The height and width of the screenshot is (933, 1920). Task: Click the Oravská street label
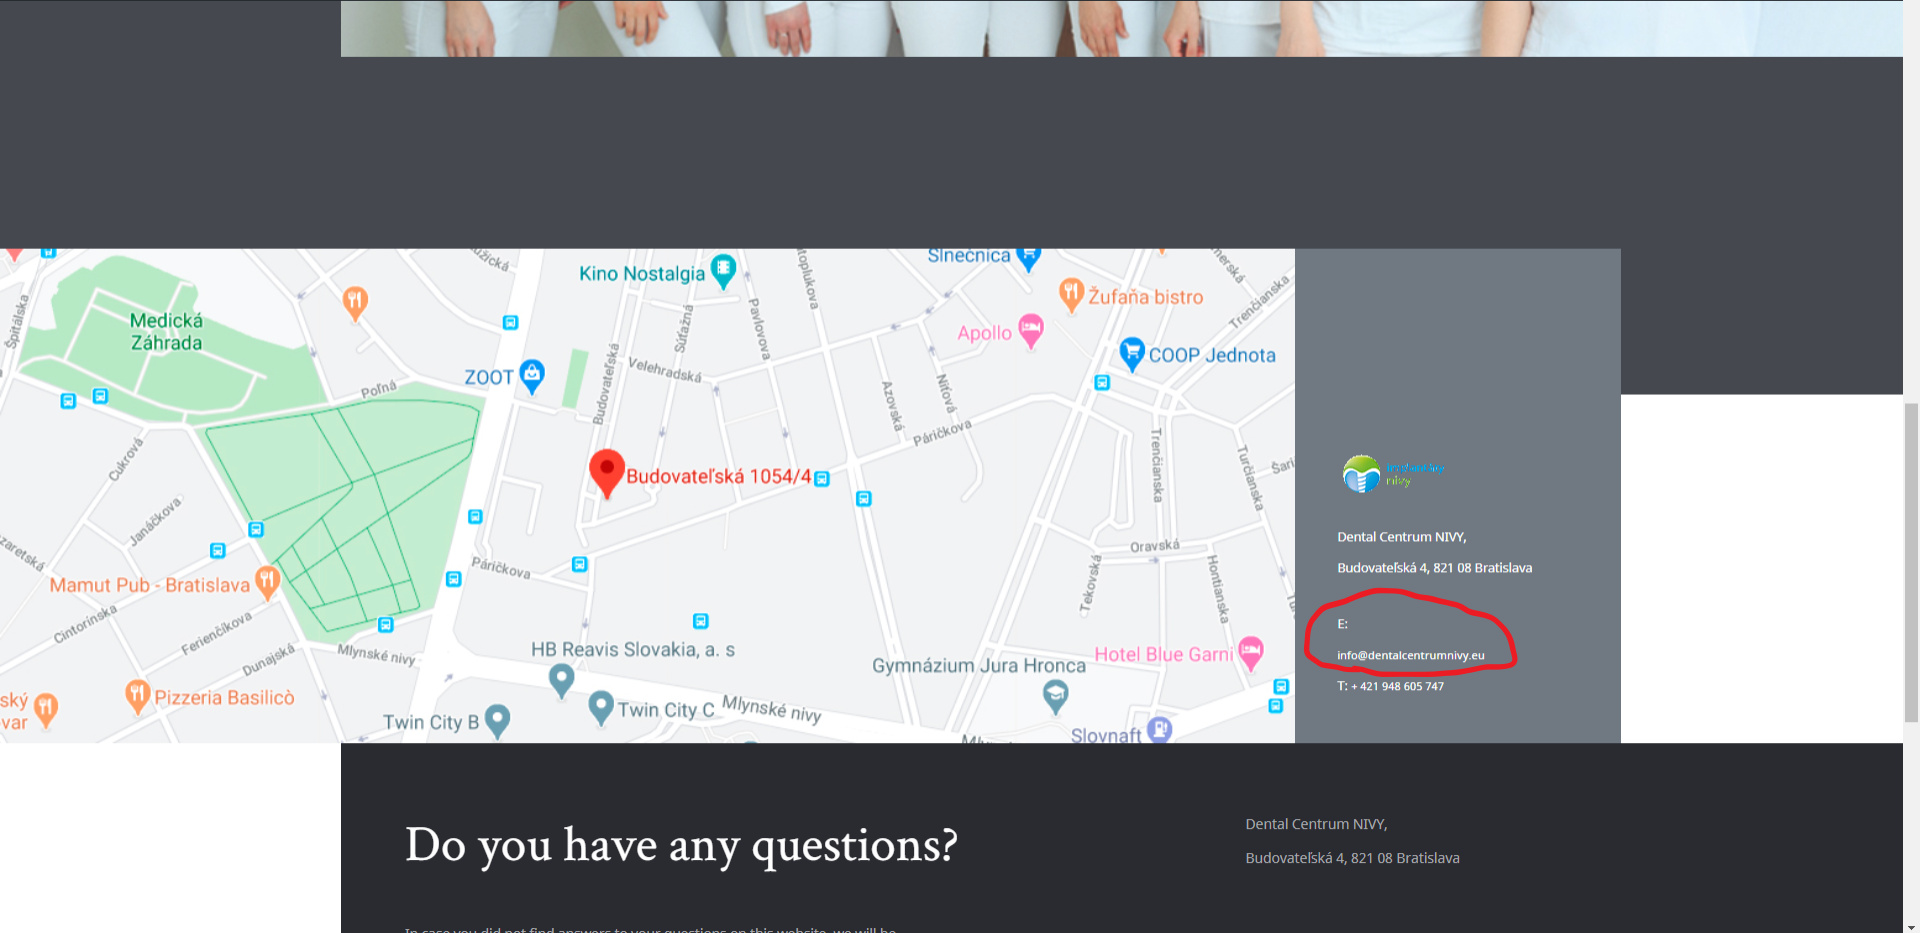coord(1155,546)
